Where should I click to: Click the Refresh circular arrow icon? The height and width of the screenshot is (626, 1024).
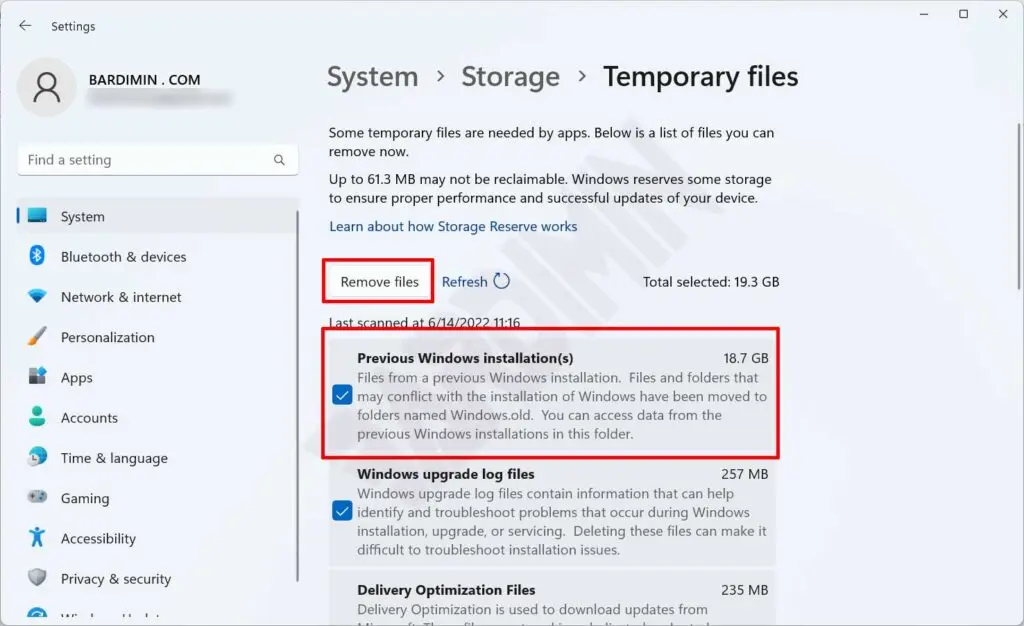click(502, 281)
